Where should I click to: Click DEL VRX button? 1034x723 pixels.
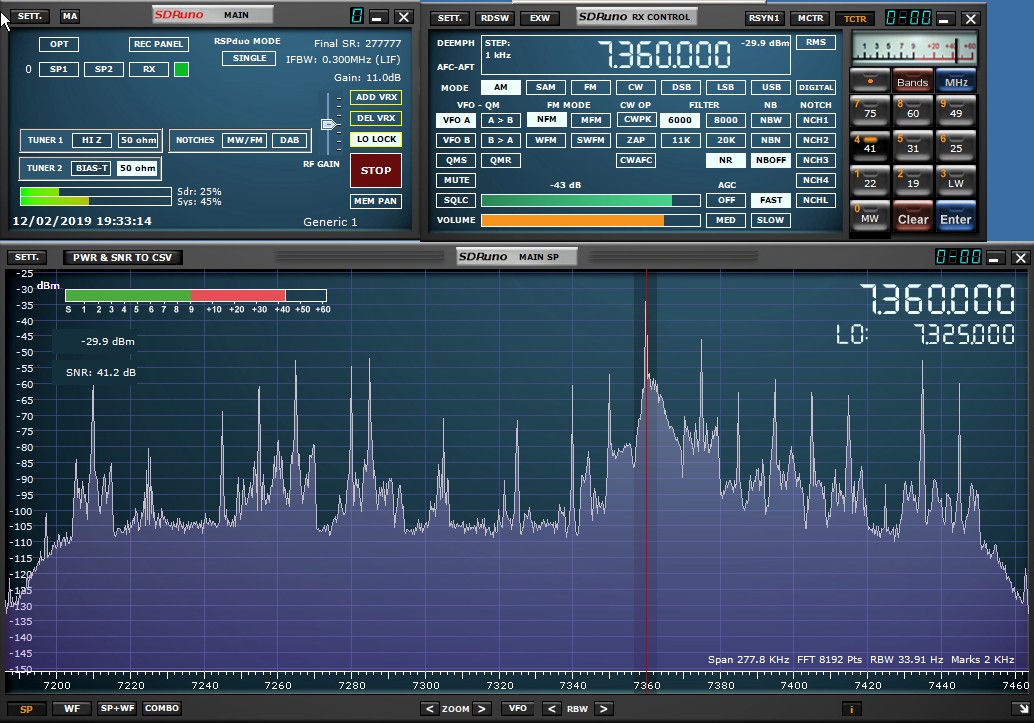coord(376,118)
